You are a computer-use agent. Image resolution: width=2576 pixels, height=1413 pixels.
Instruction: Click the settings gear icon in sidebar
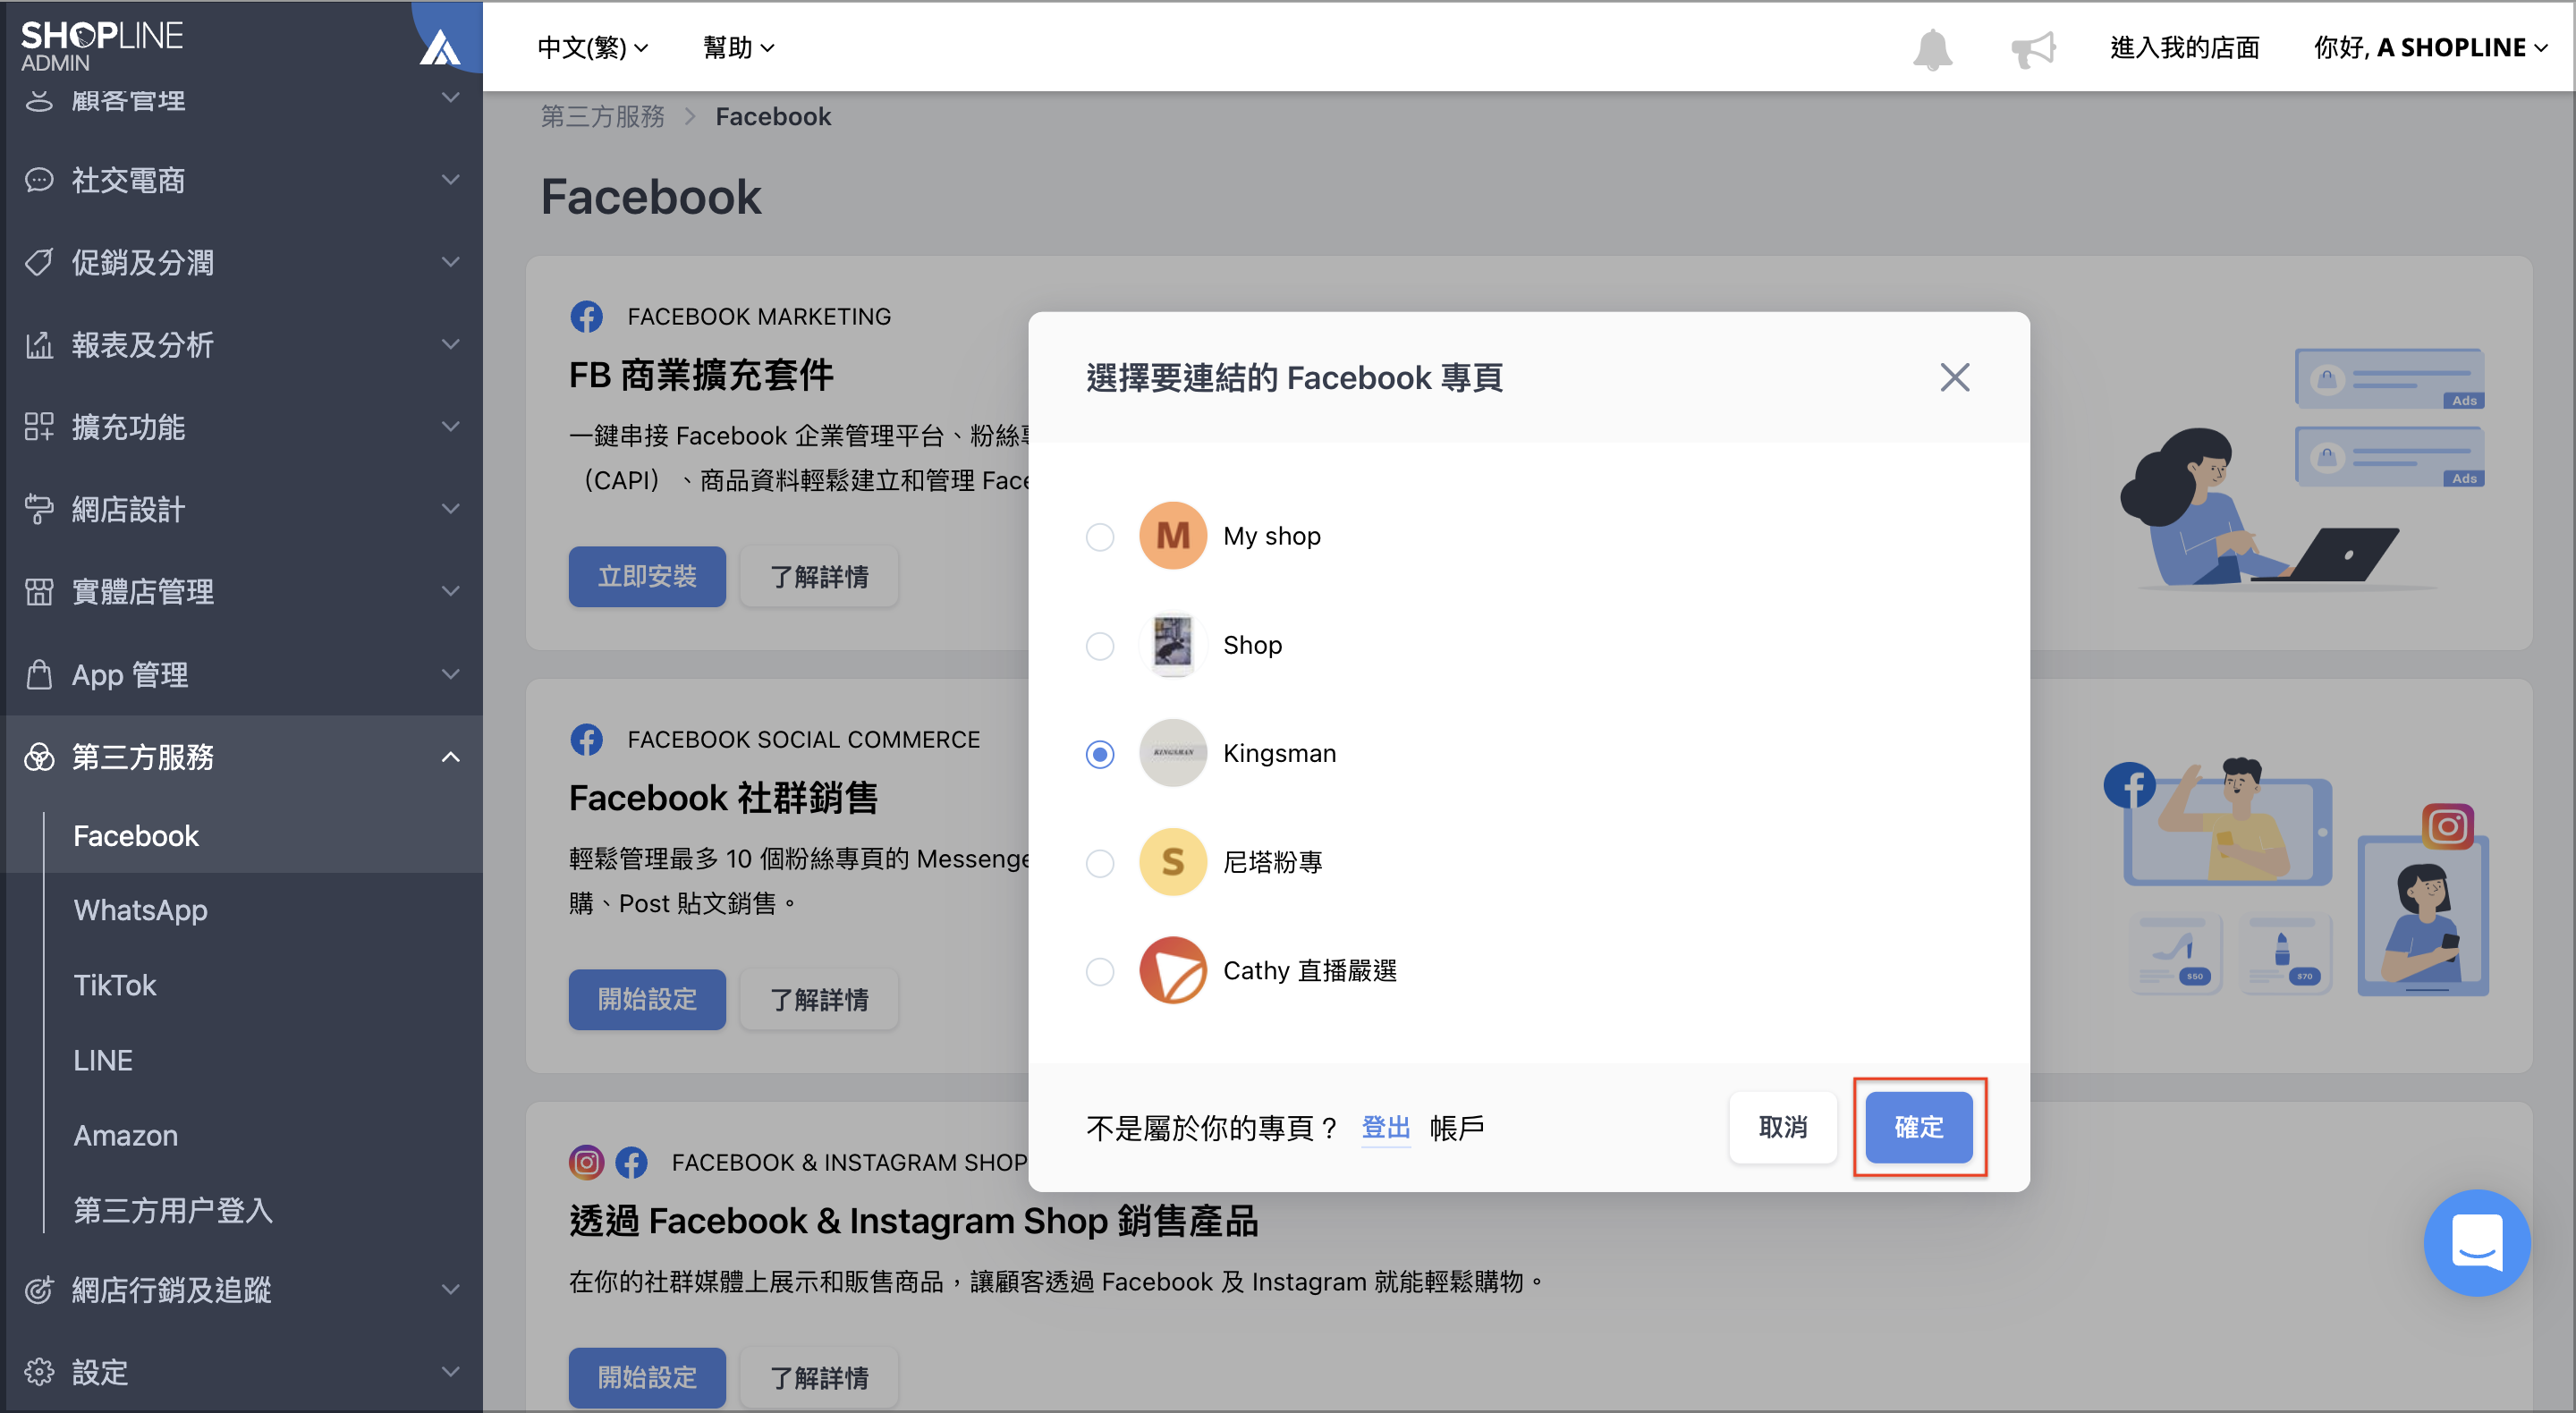pyautogui.click(x=39, y=1372)
